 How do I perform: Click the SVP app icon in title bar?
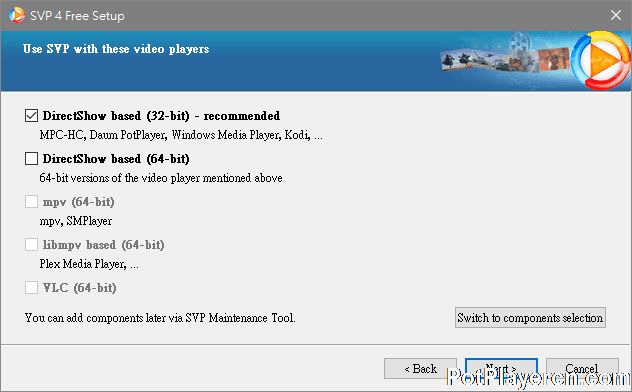pyautogui.click(x=17, y=15)
